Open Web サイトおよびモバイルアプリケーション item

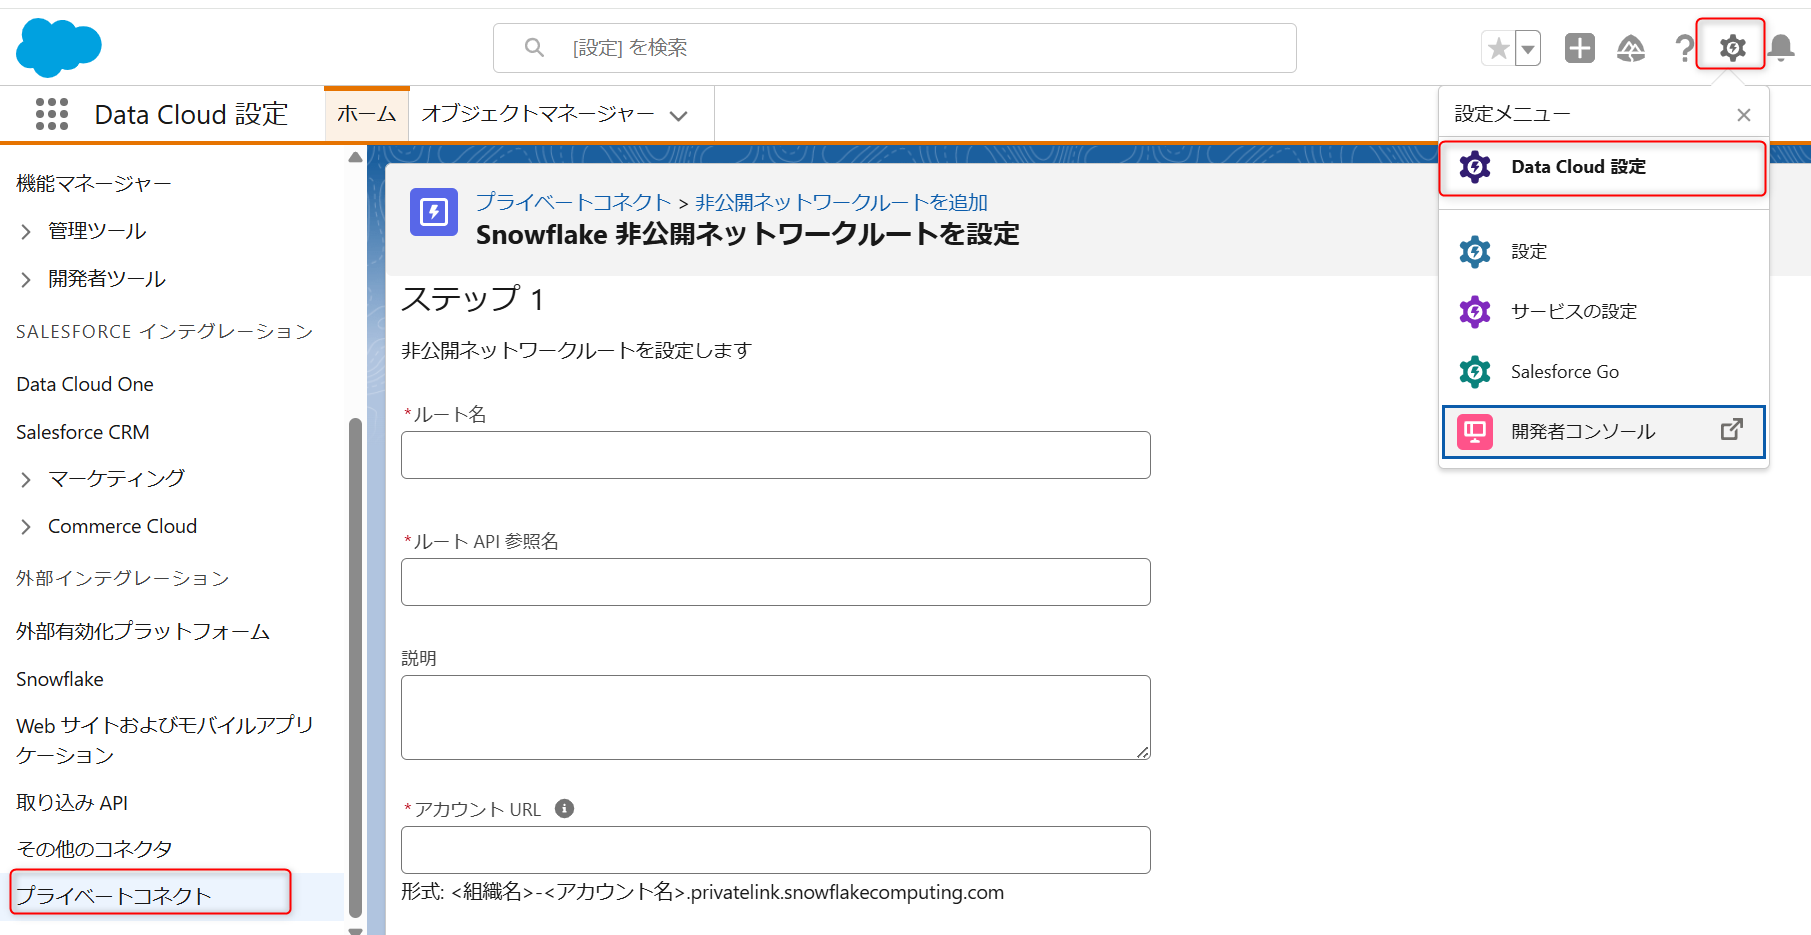pos(165,741)
